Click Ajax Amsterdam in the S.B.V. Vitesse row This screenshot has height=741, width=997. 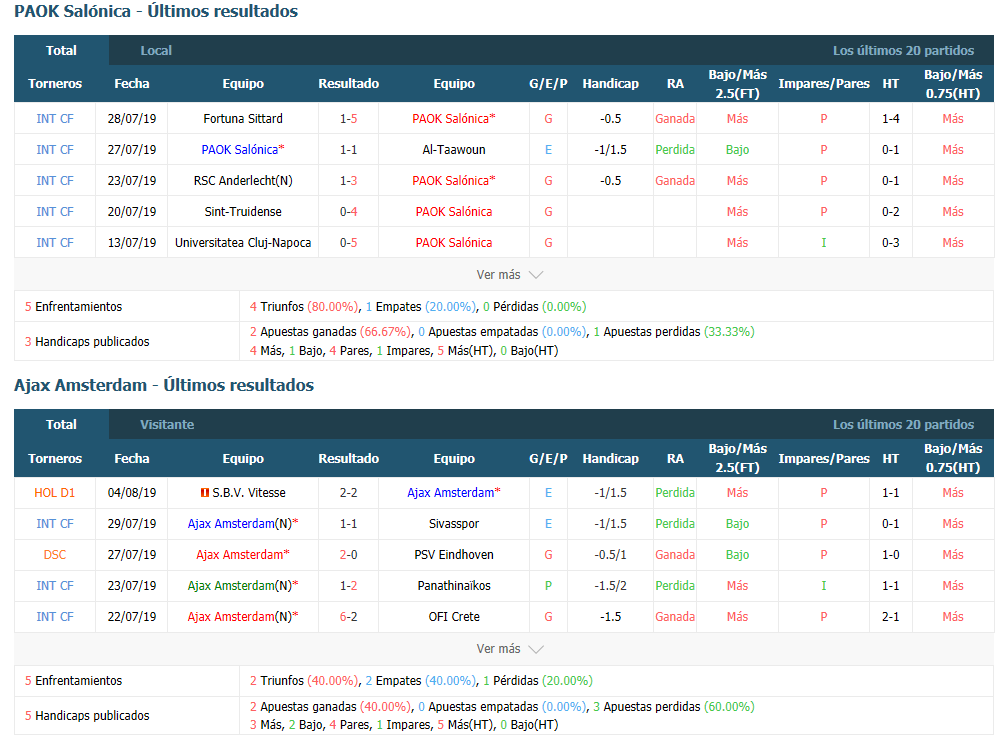click(451, 493)
